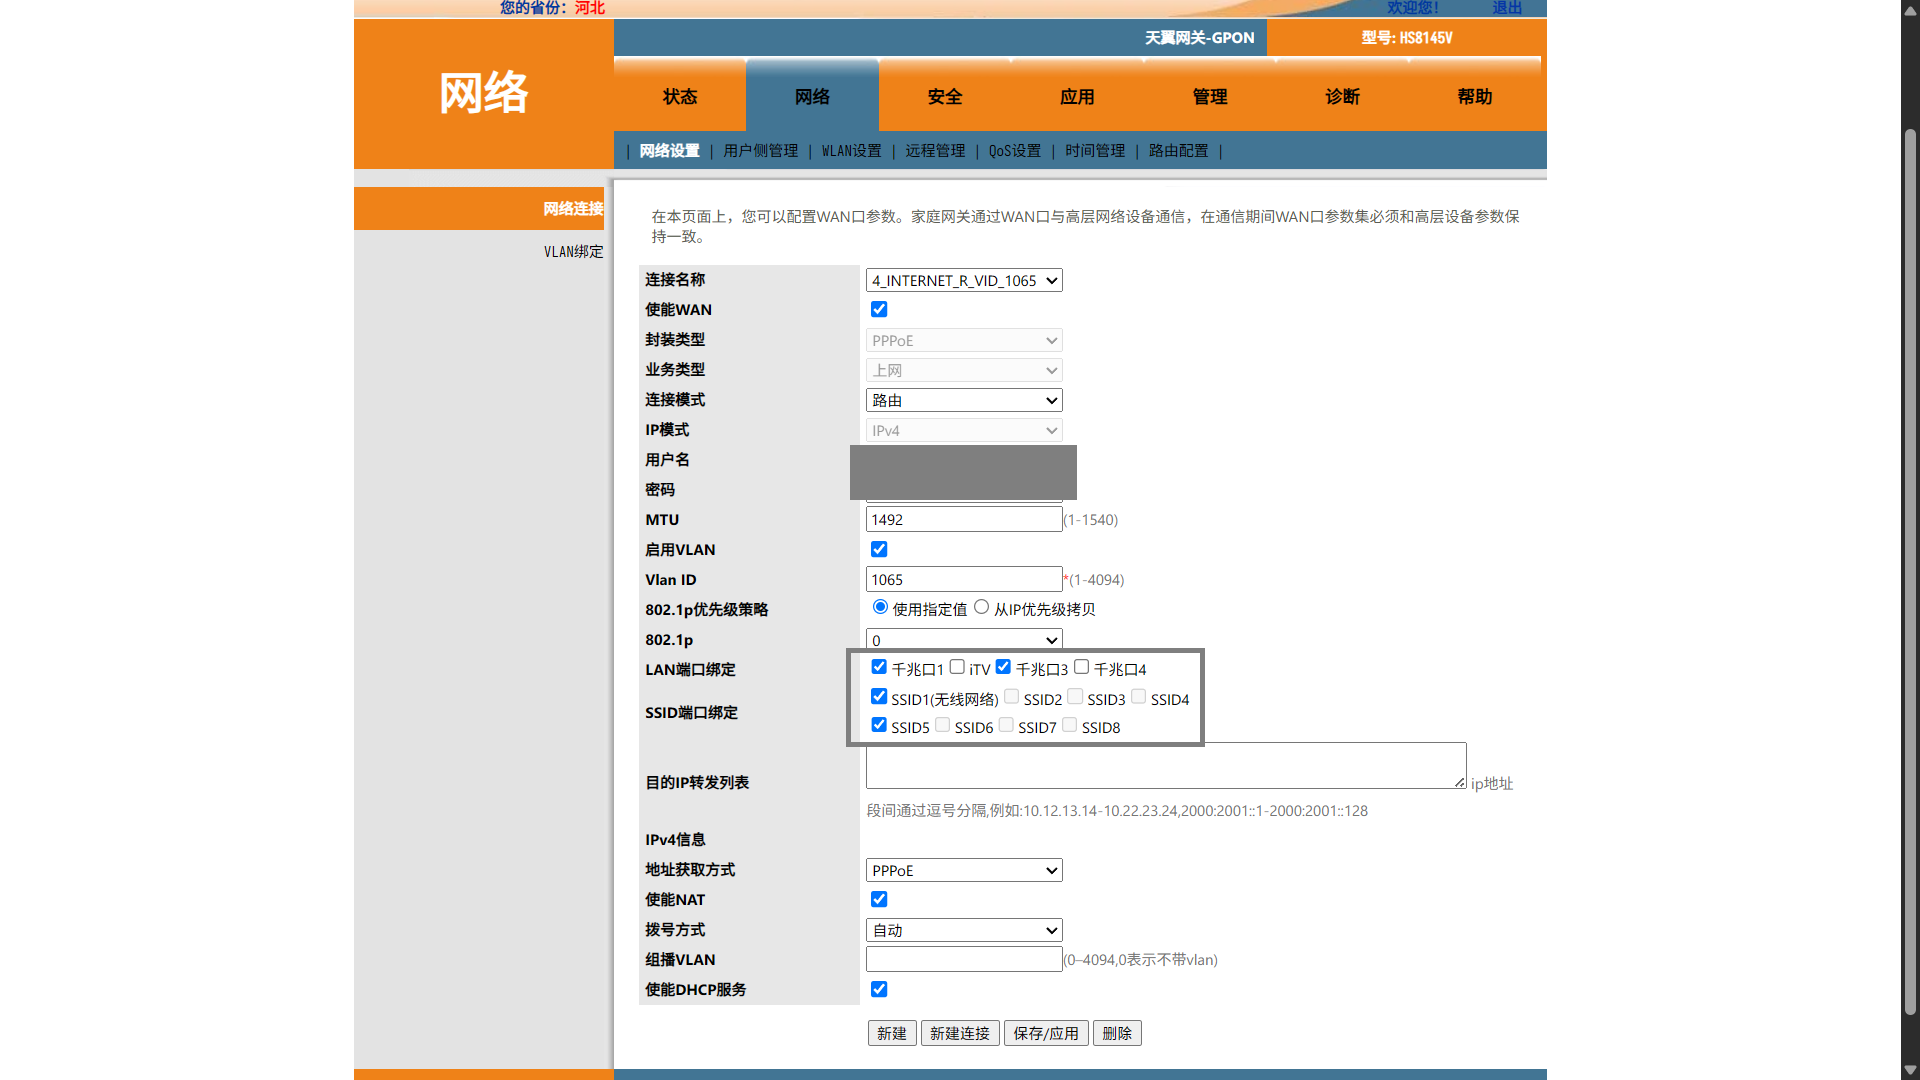1920x1080 pixels.
Task: Check 千兆口4 LAN port
Action: (x=1081, y=667)
